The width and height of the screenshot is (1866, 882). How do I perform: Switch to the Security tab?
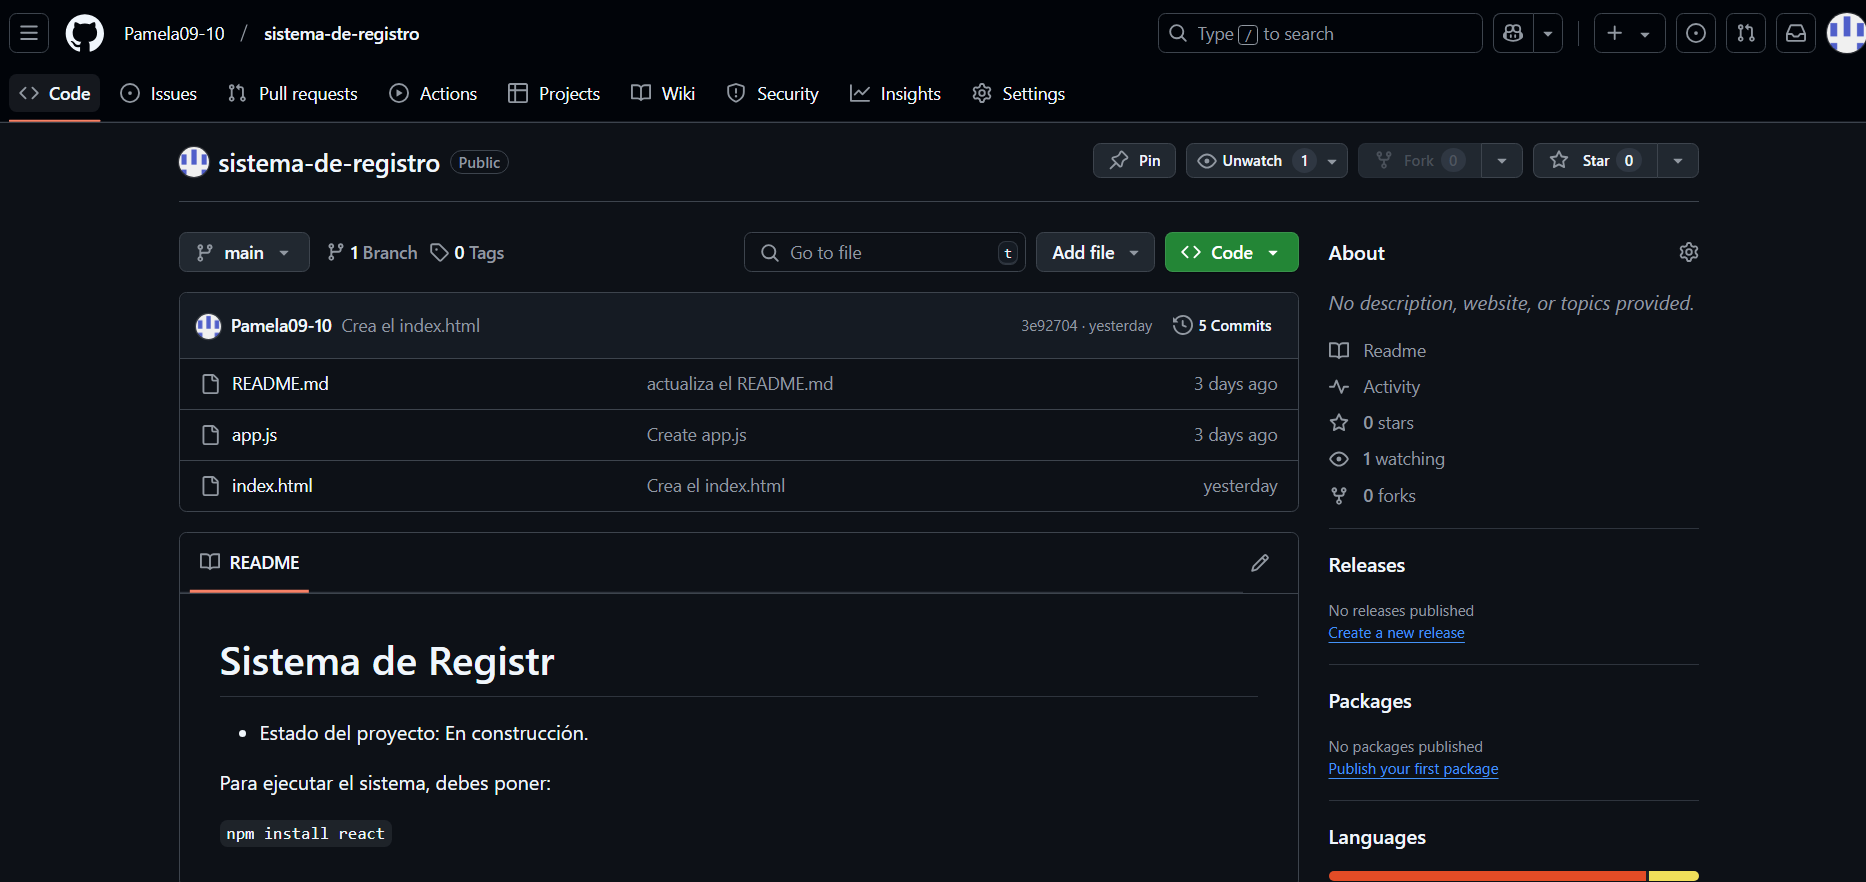773,93
